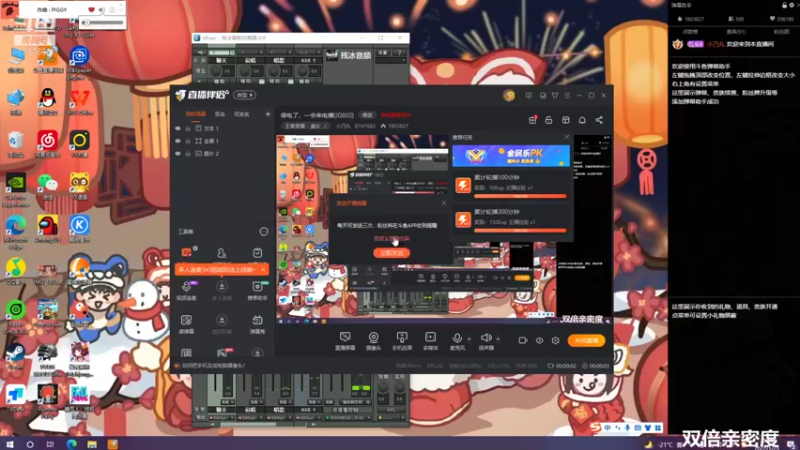This screenshot has width=800, height=450.
Task: Open the 弹幕秀 tool
Action: point(257,324)
